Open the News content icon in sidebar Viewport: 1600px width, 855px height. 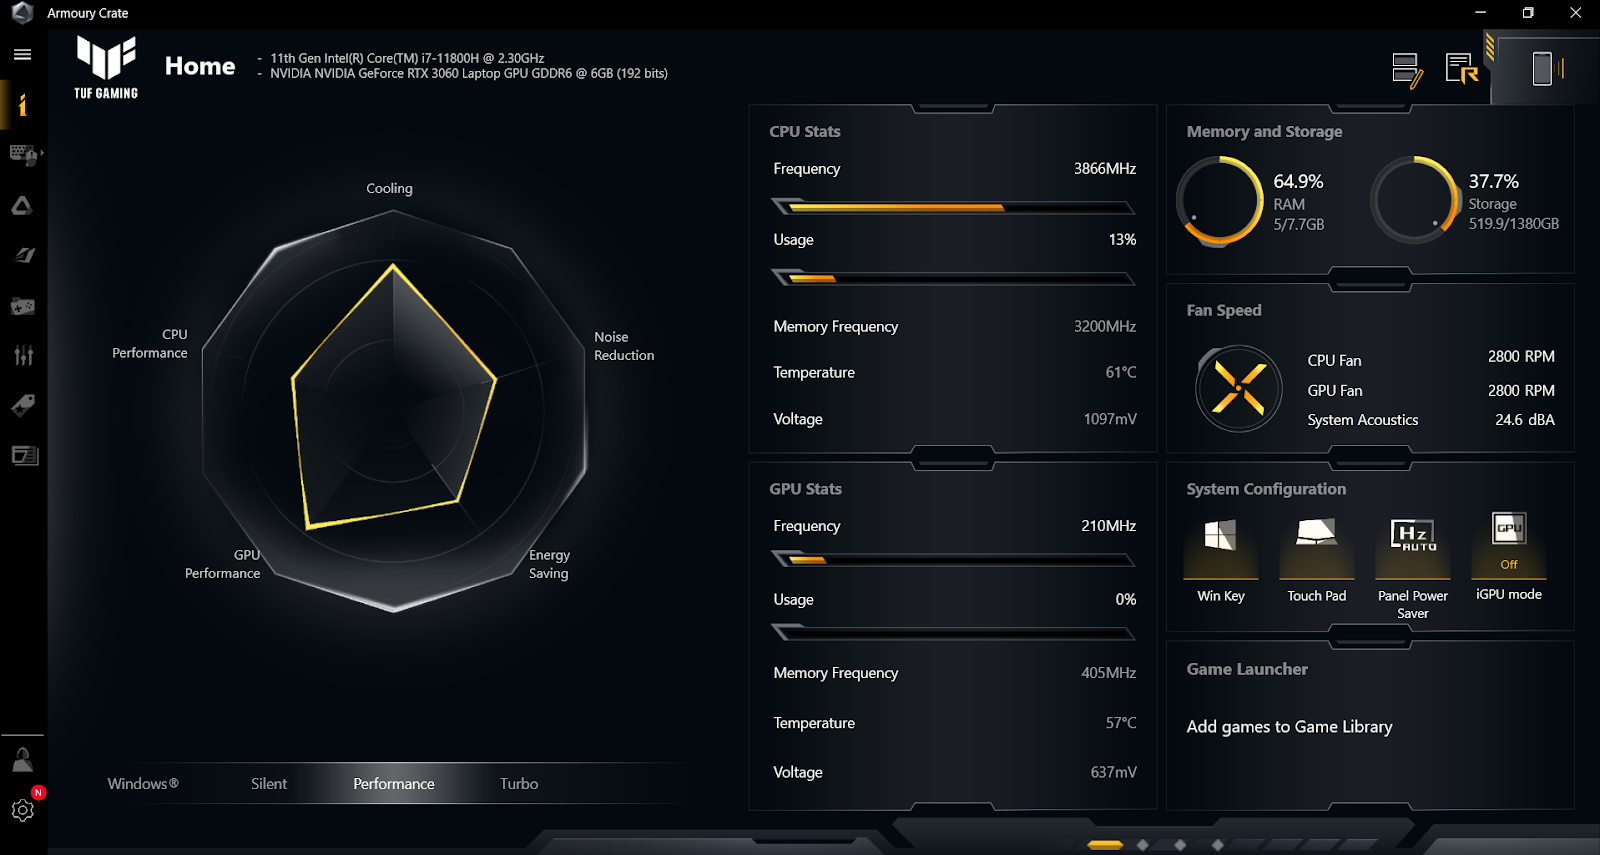tap(24, 456)
